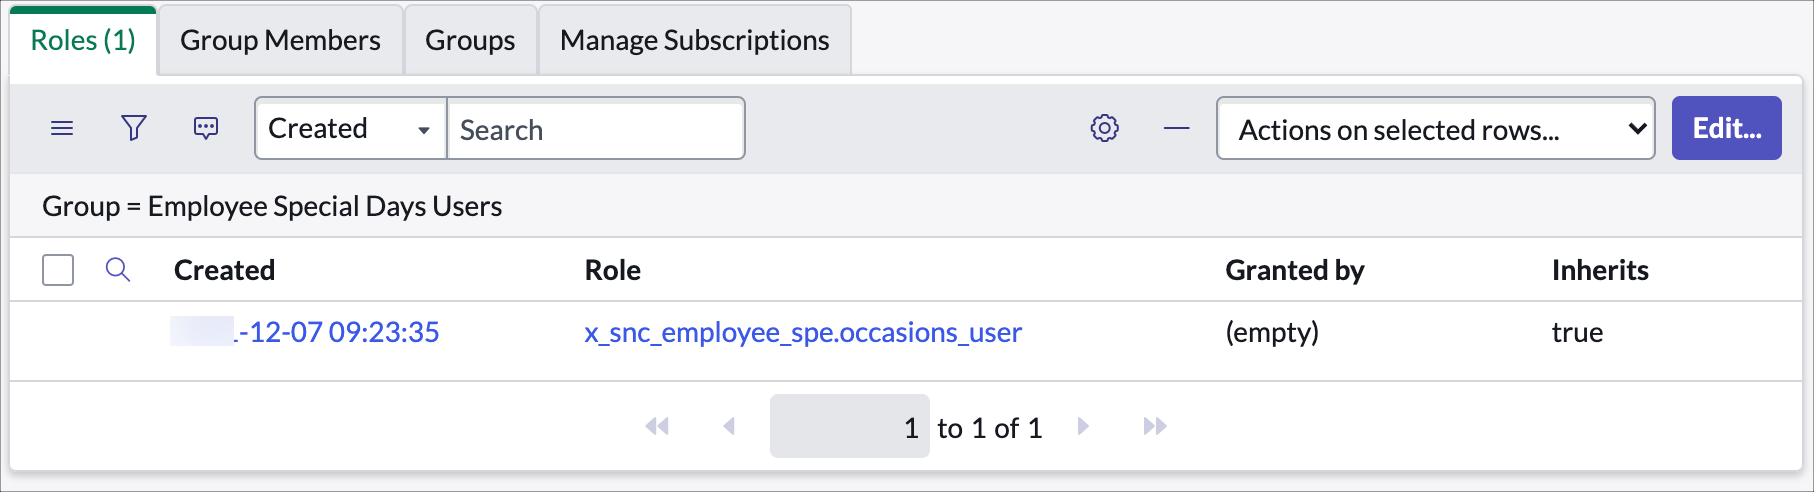This screenshot has height=492, width=1814.
Task: Open the Manage Subscriptions tab
Action: 695,40
